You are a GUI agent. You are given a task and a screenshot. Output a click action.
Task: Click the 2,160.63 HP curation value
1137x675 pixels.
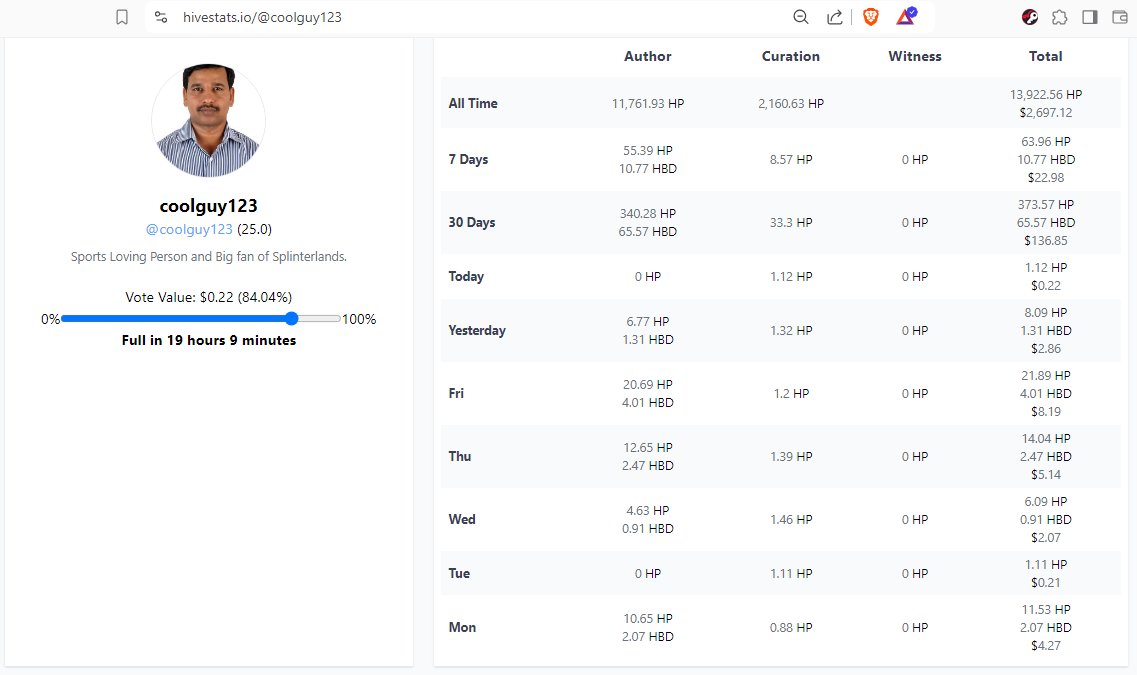click(790, 104)
